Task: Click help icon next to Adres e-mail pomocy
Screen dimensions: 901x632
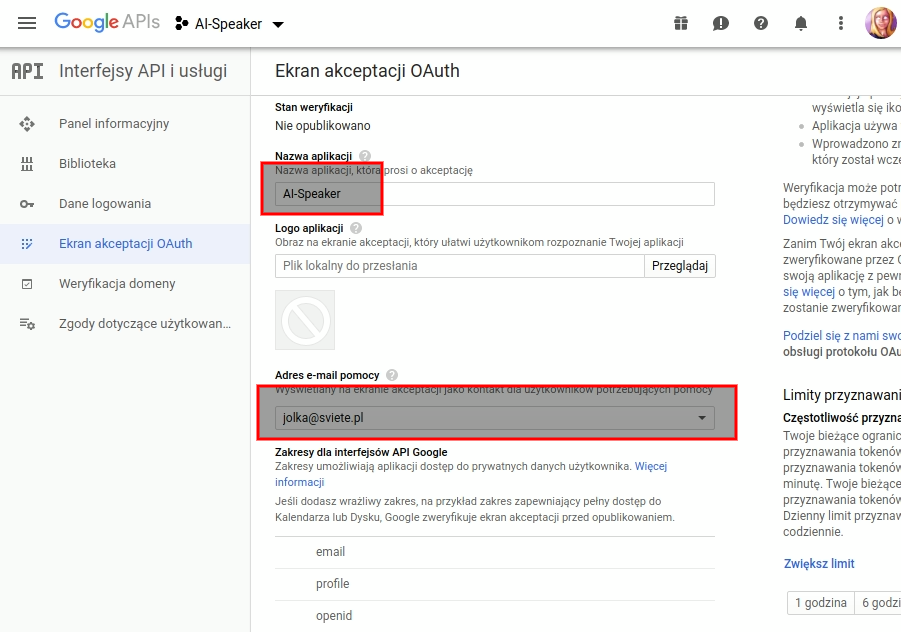Action: 392,375
